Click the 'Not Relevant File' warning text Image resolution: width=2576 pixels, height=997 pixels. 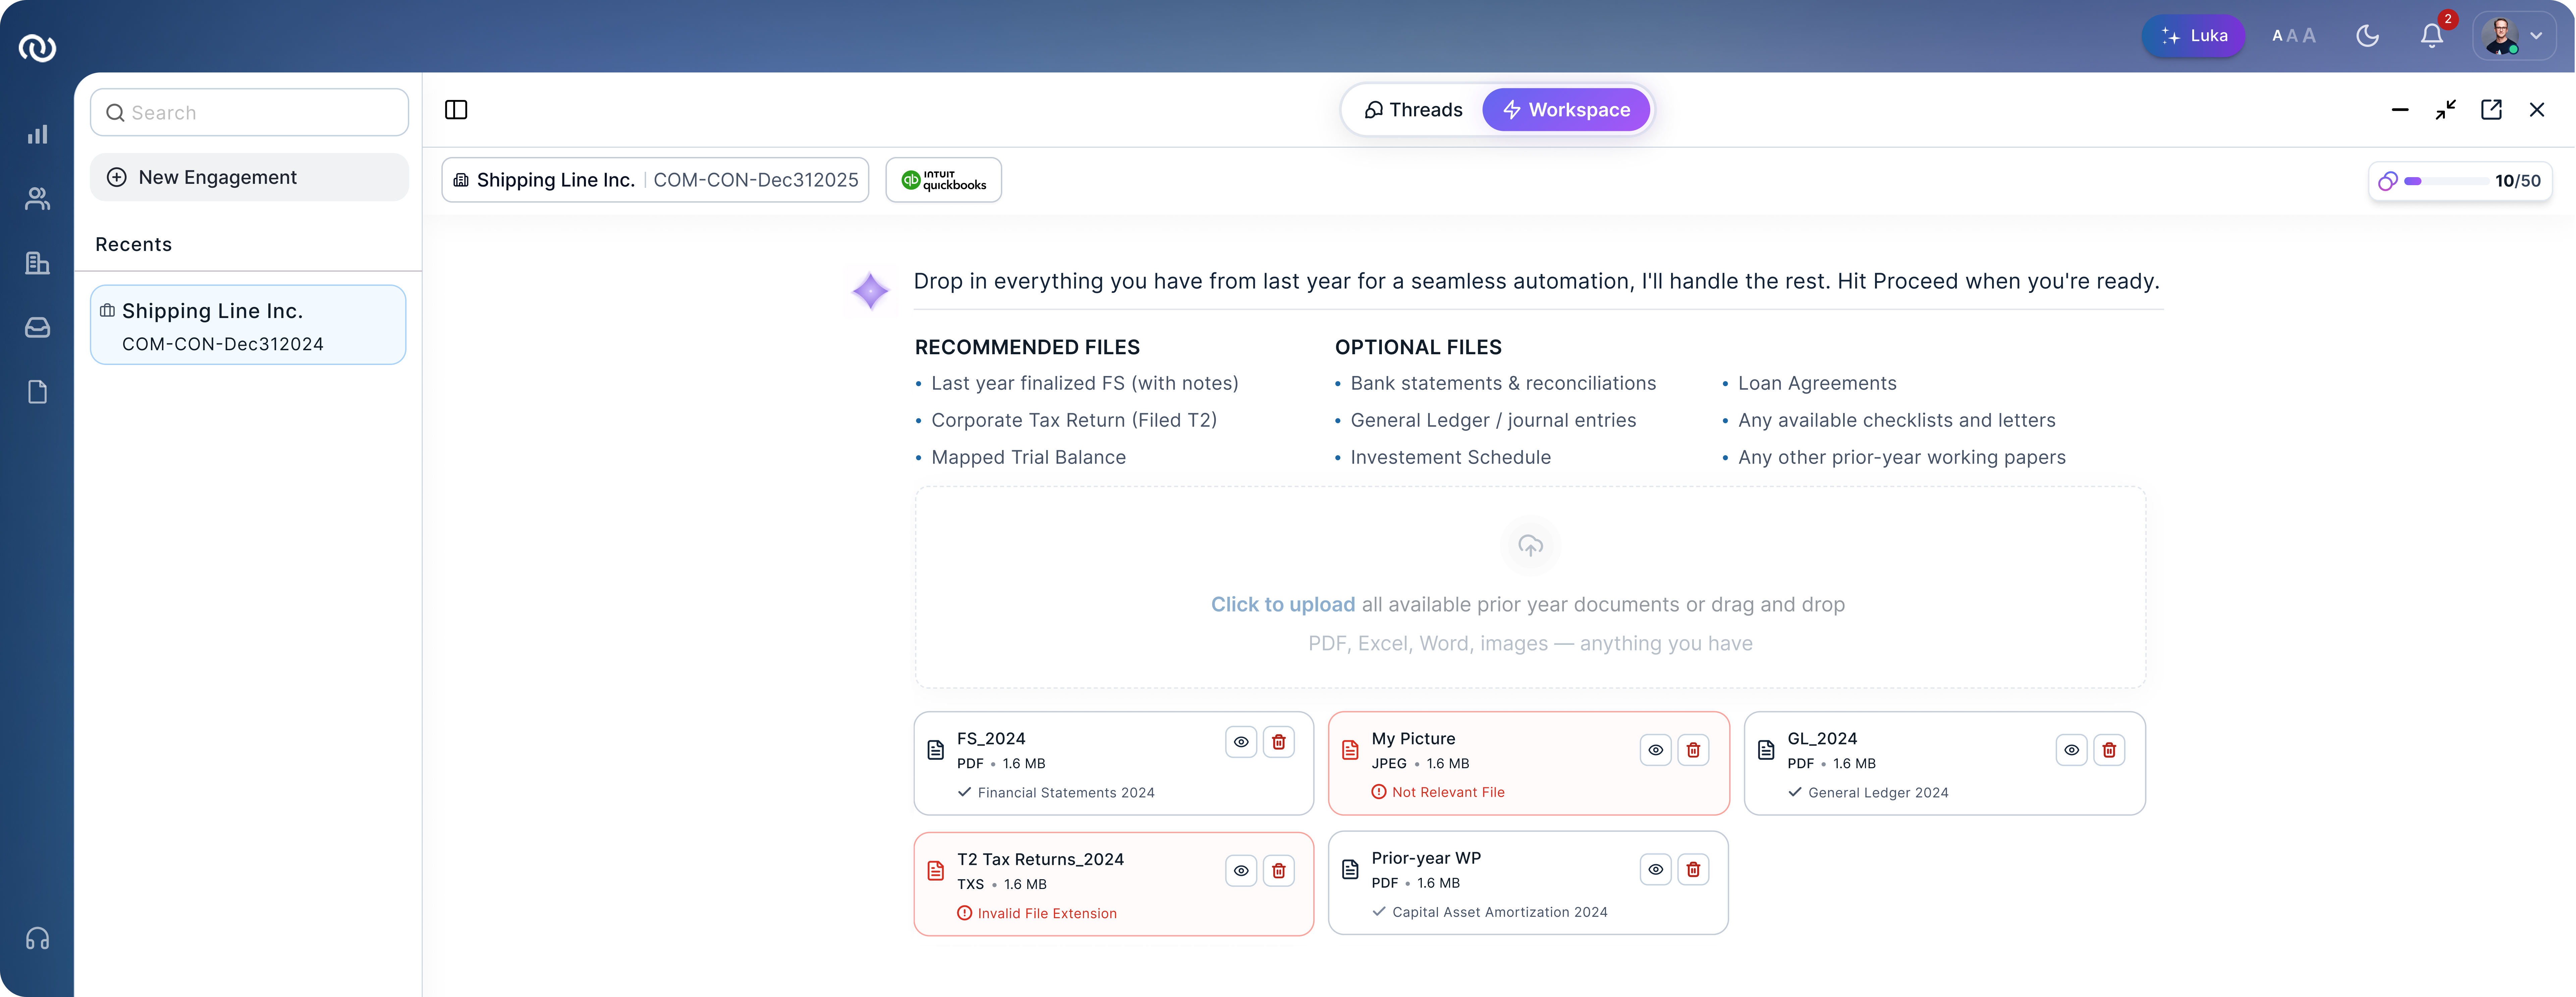[x=1448, y=792]
